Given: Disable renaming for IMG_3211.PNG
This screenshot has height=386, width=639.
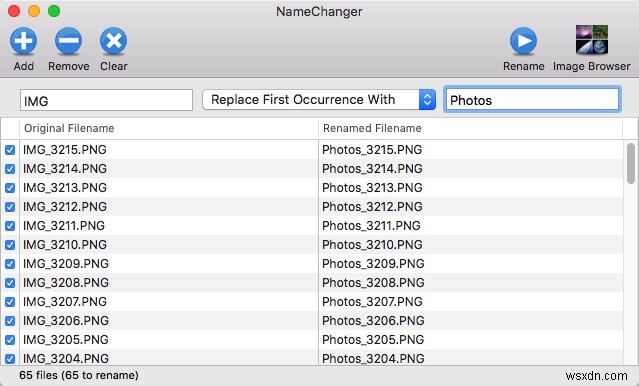Looking at the screenshot, I should click(10, 226).
